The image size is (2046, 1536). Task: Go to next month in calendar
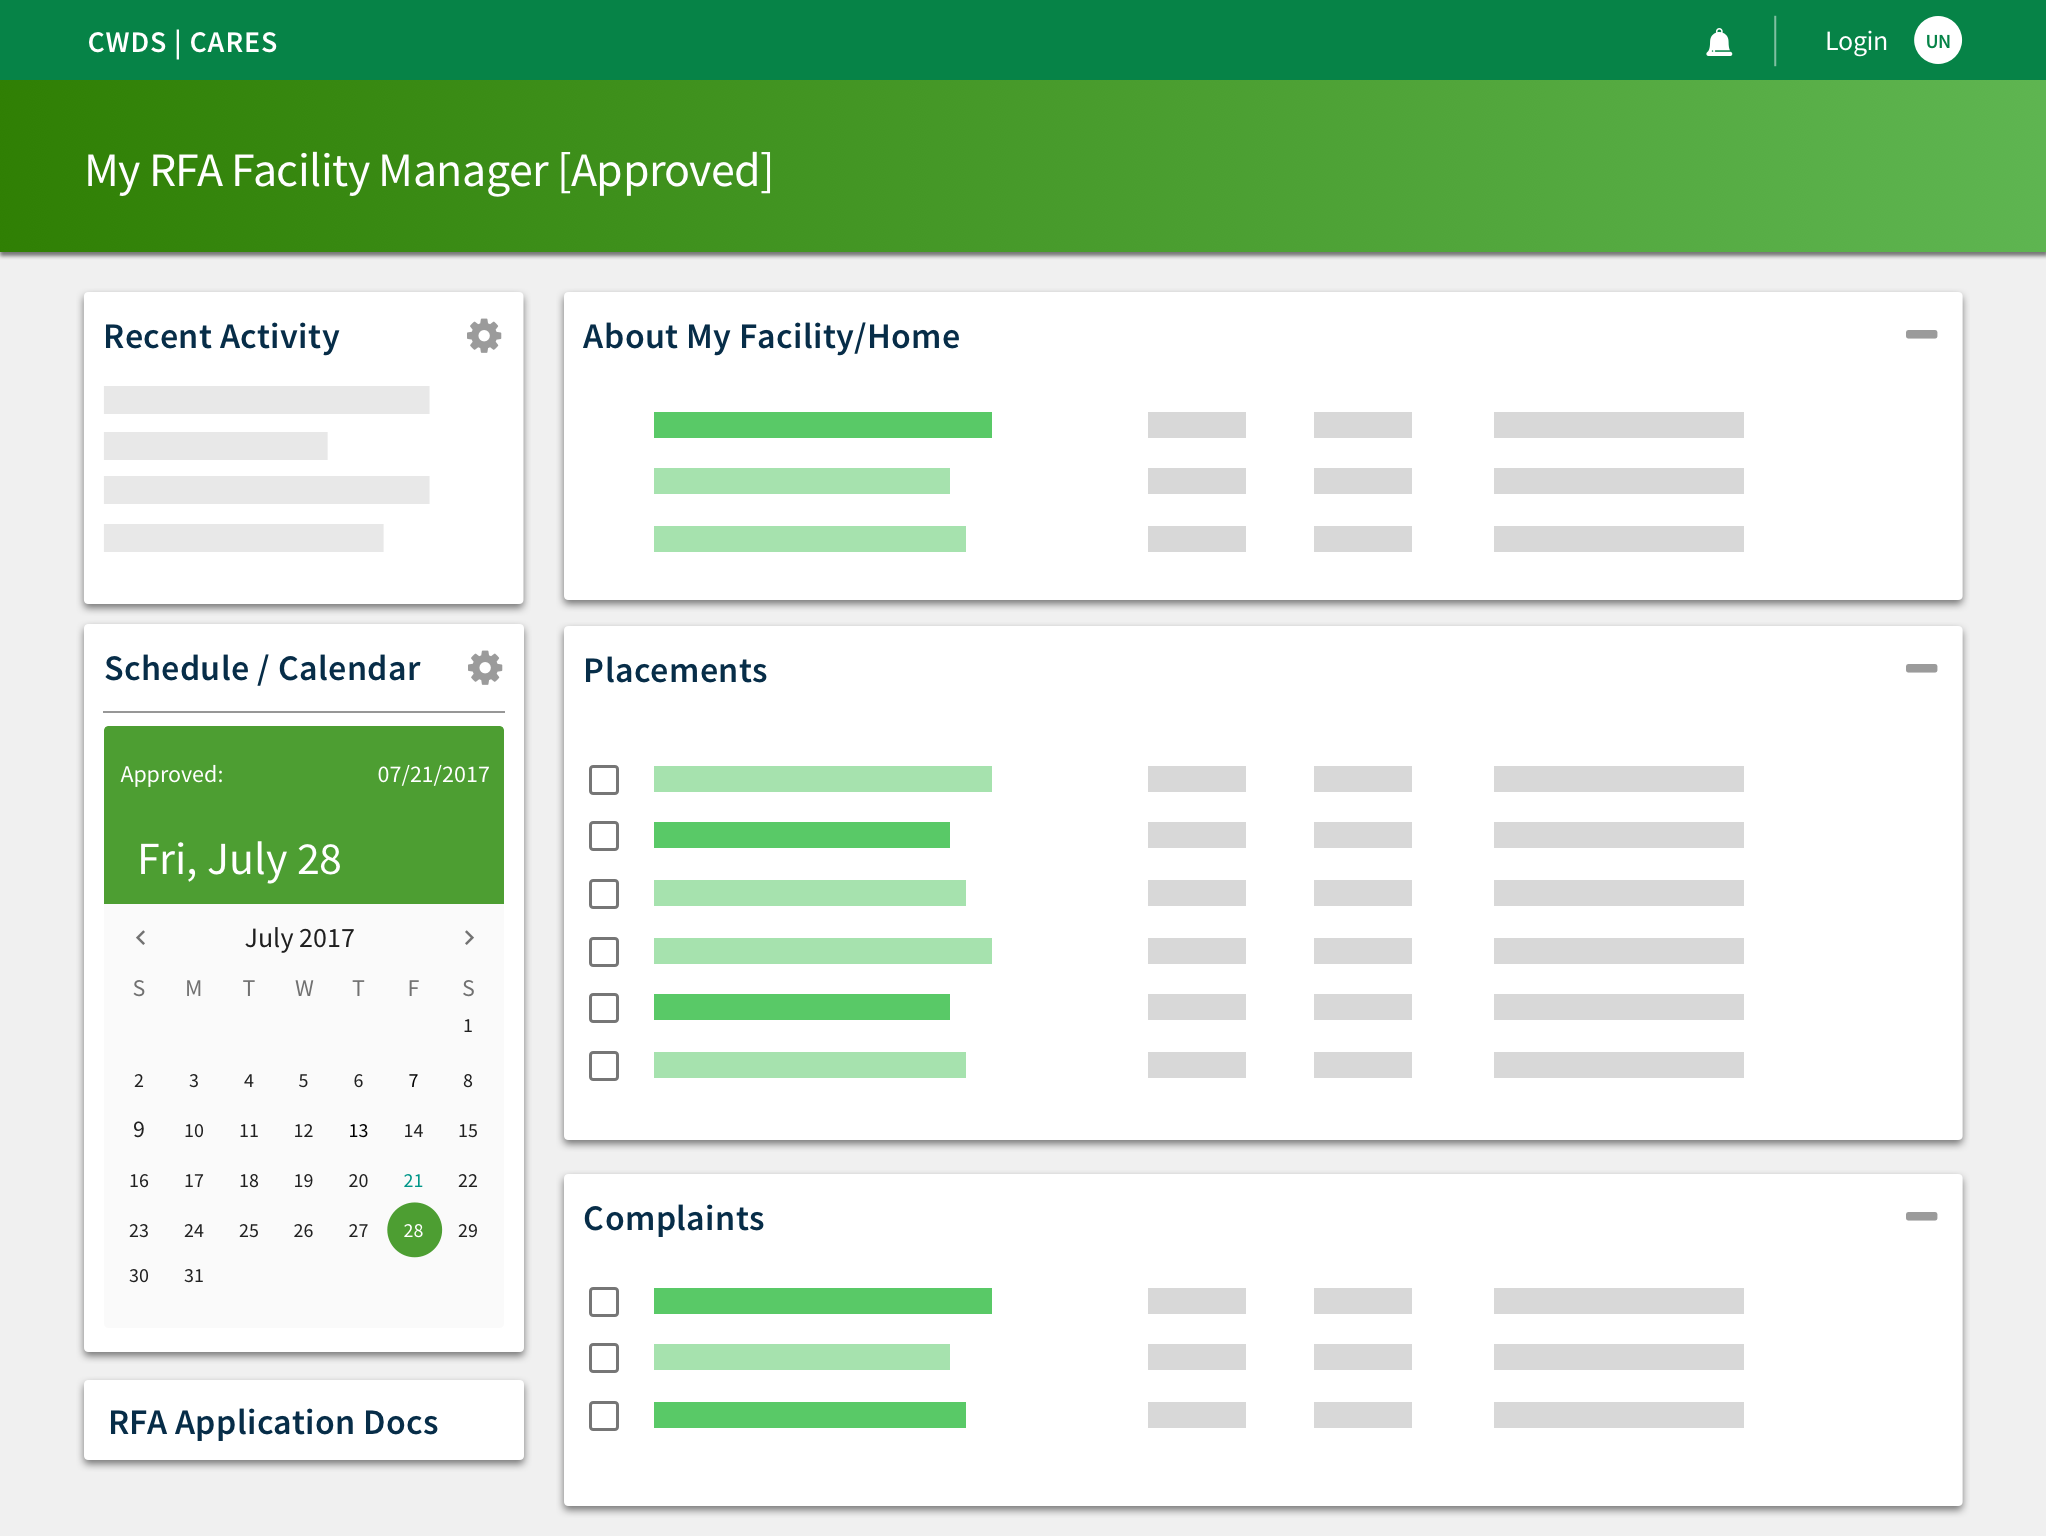[x=469, y=938]
